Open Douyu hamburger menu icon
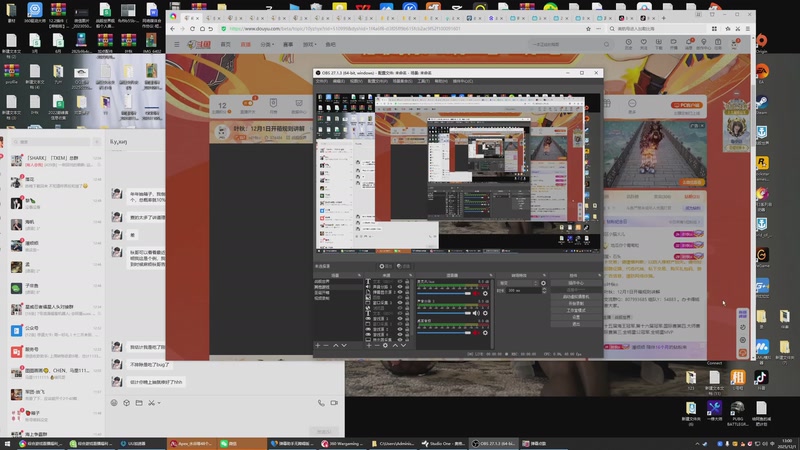 (x=177, y=44)
